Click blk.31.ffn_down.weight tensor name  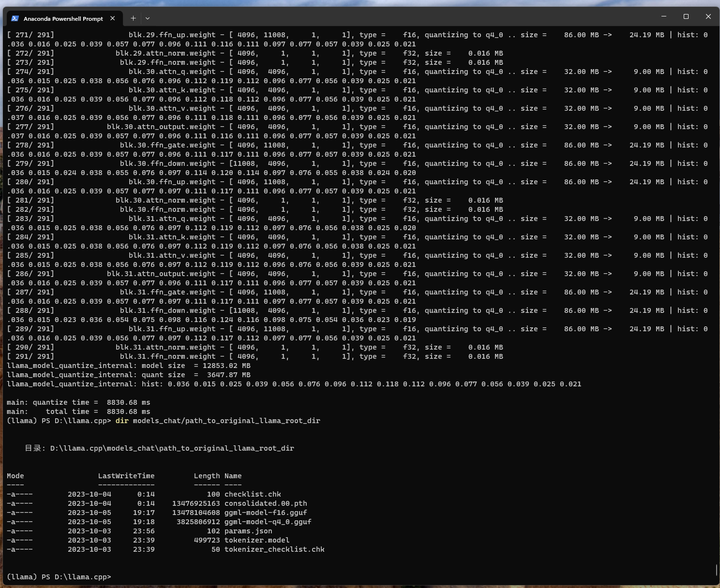(168, 310)
